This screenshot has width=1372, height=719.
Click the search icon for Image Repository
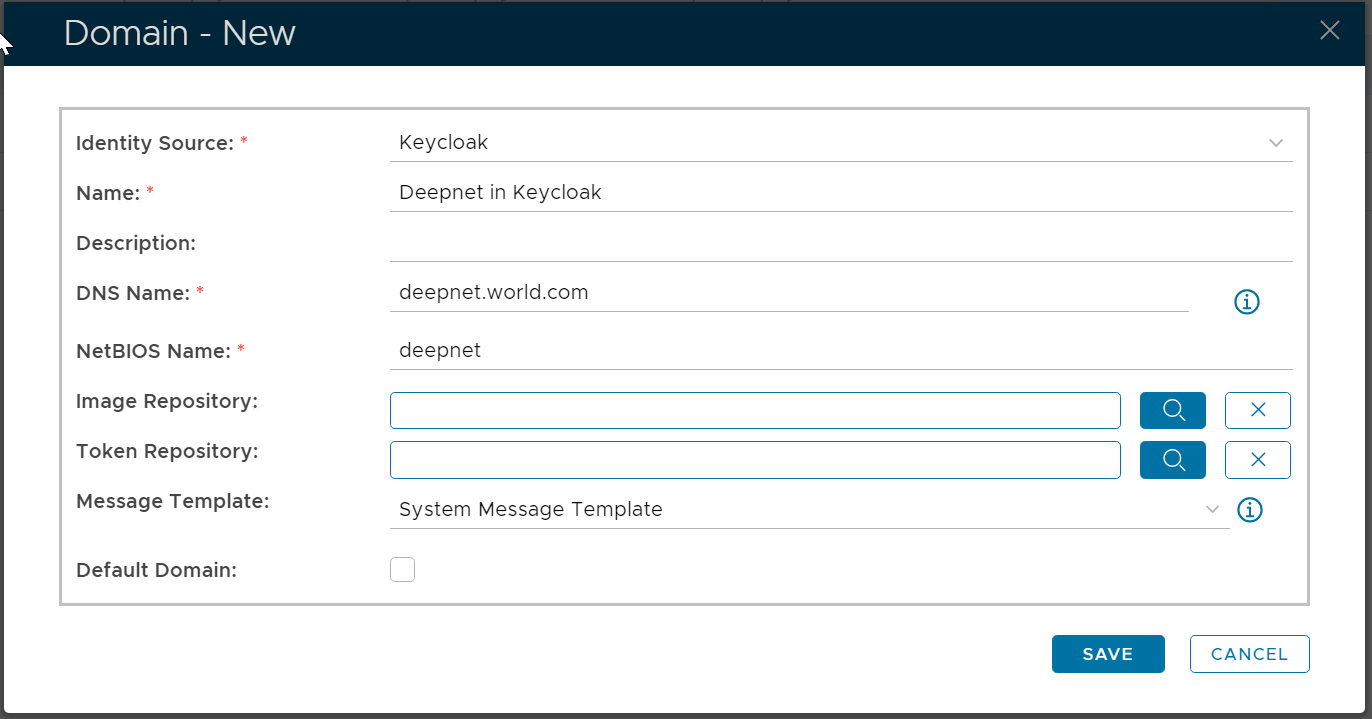pyautogui.click(x=1172, y=410)
